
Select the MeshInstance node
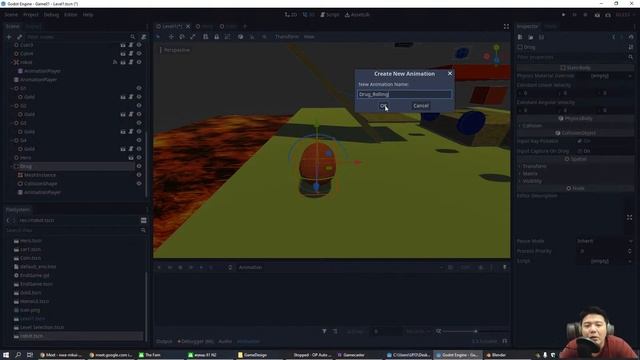pyautogui.click(x=40, y=175)
